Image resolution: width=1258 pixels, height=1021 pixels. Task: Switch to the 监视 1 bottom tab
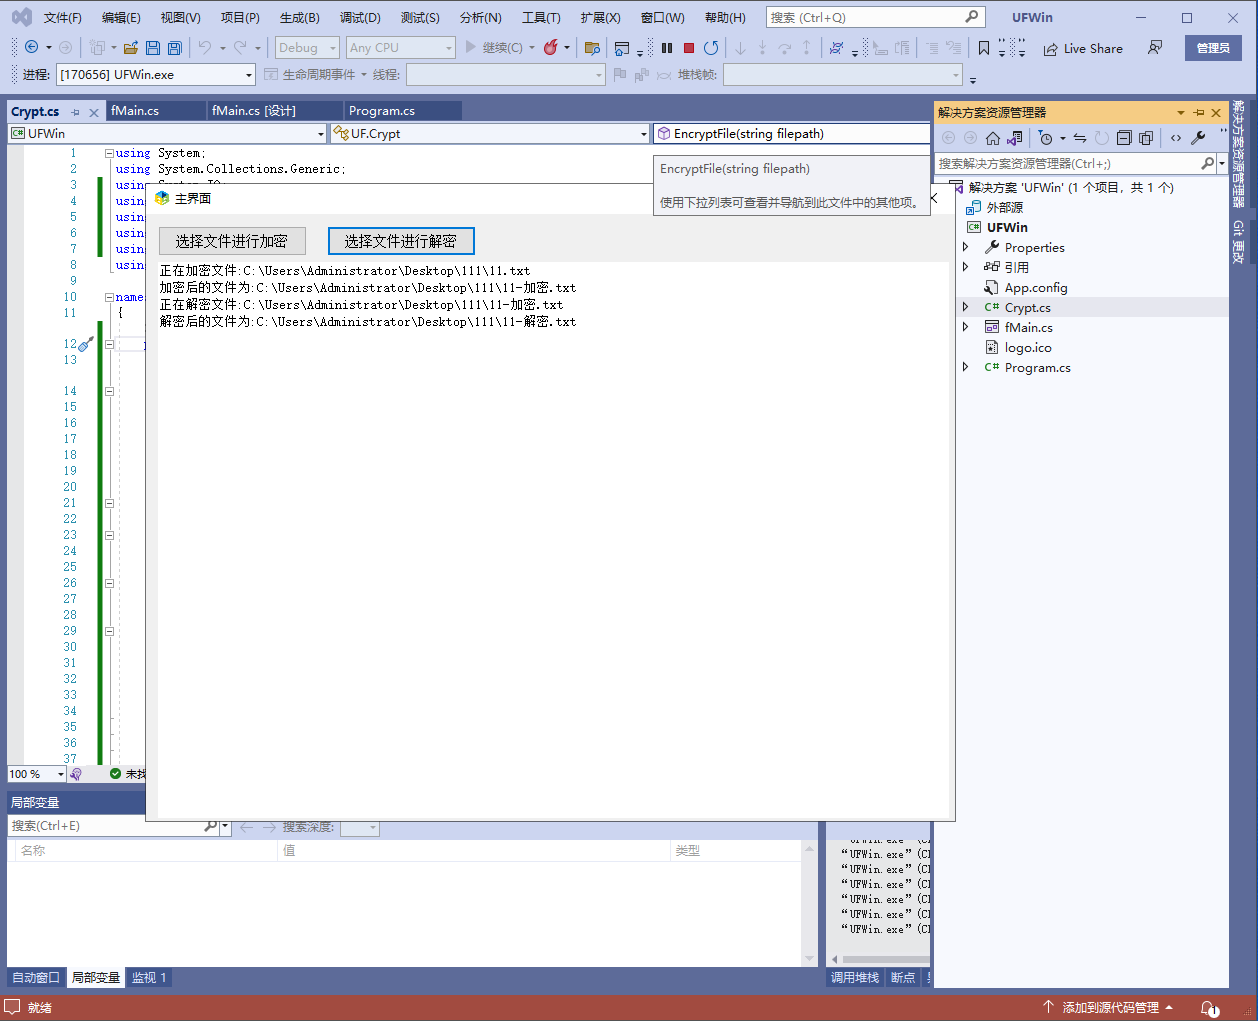tap(149, 977)
